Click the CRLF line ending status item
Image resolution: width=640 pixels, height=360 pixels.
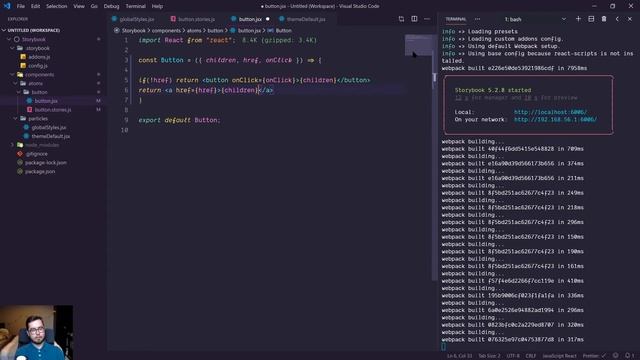pyautogui.click(x=531, y=356)
